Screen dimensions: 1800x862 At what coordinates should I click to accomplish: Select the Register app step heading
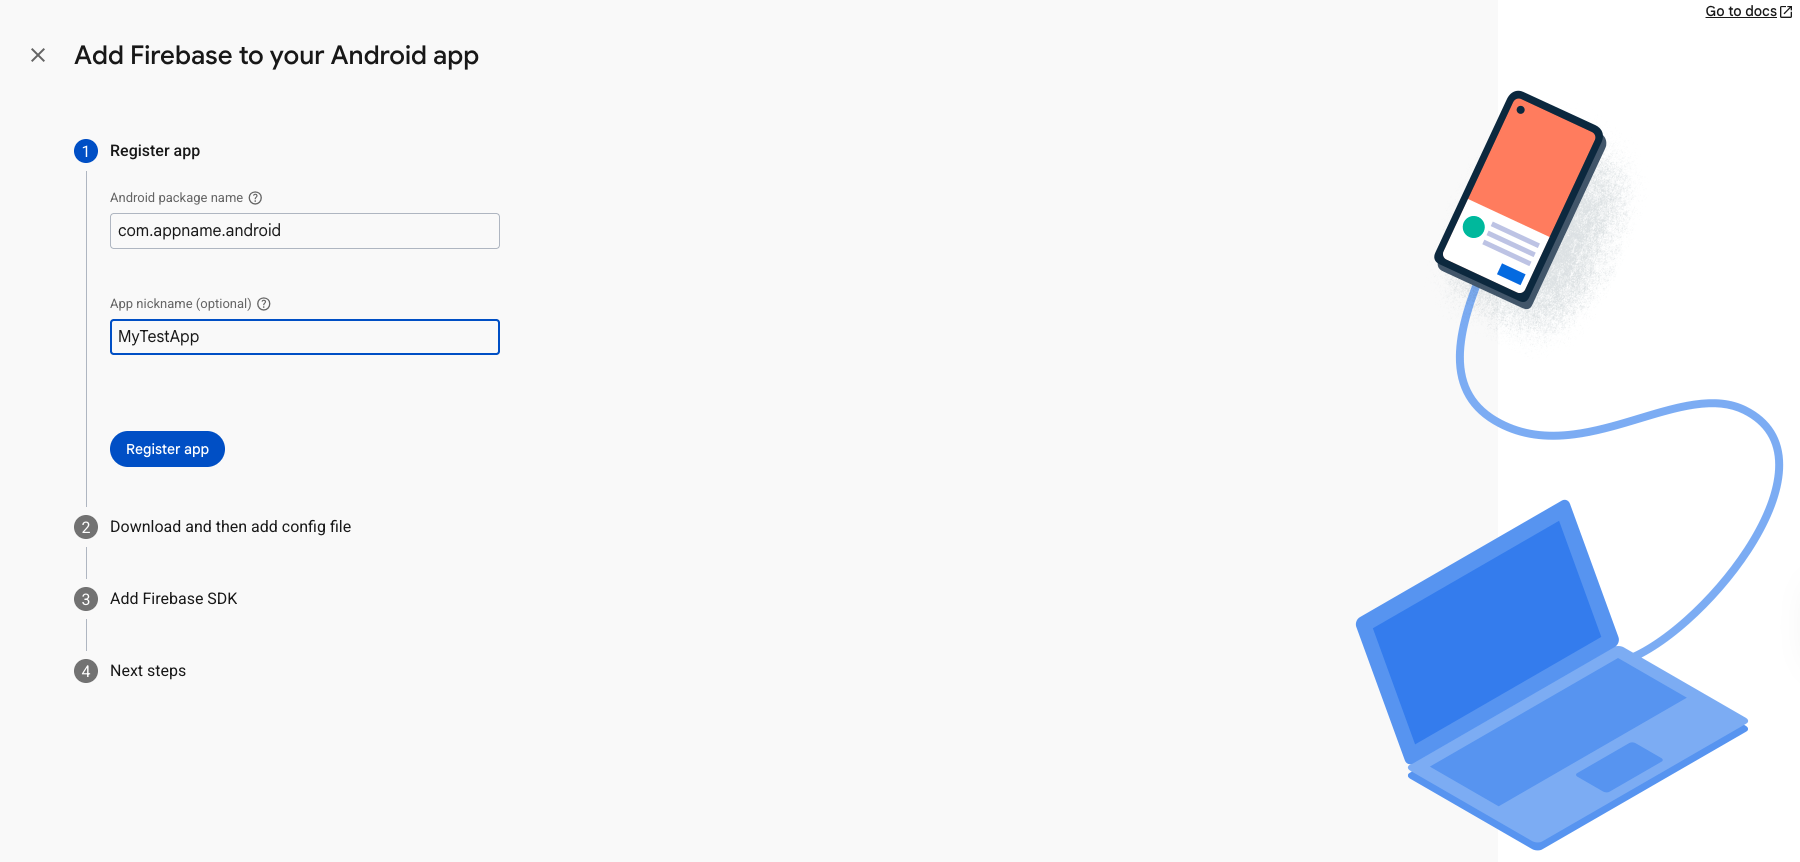pos(155,151)
